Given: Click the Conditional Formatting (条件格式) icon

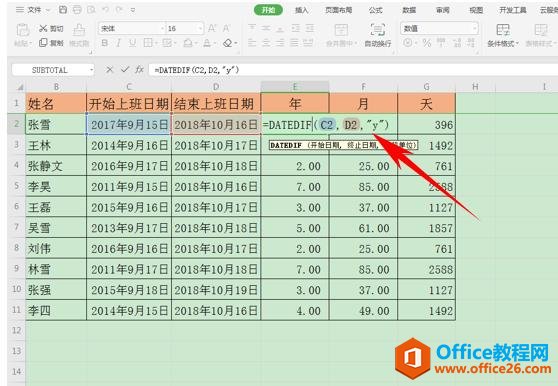Looking at the screenshot, I should [503, 30].
